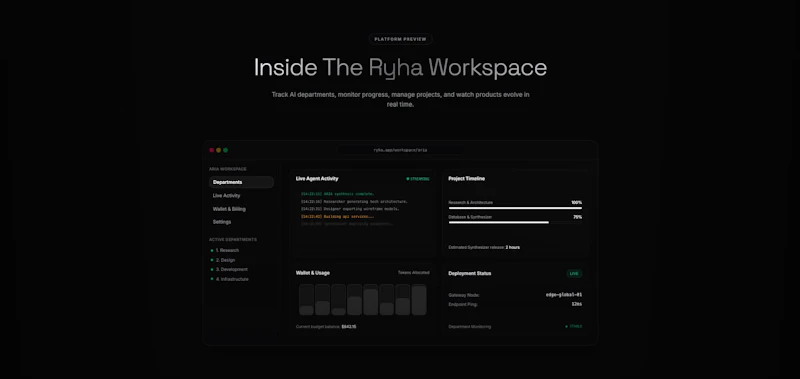The width and height of the screenshot is (800, 379).
Task: Click the ARIA WORKSPACE sidebar label
Action: tap(228, 169)
